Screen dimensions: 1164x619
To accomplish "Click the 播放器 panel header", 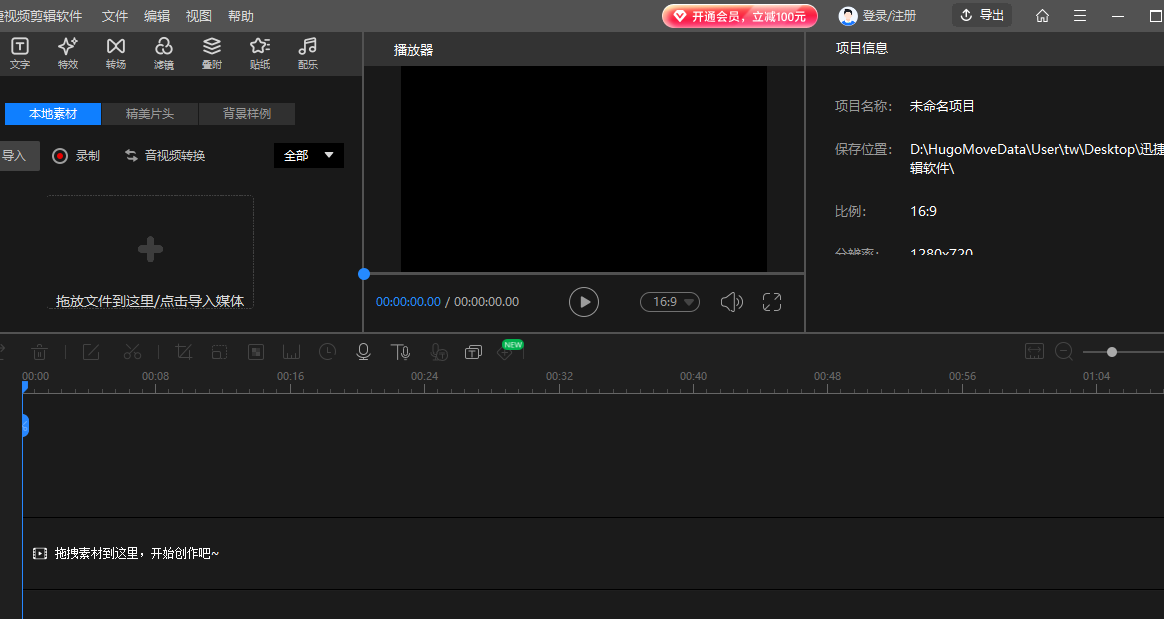I will pos(413,50).
